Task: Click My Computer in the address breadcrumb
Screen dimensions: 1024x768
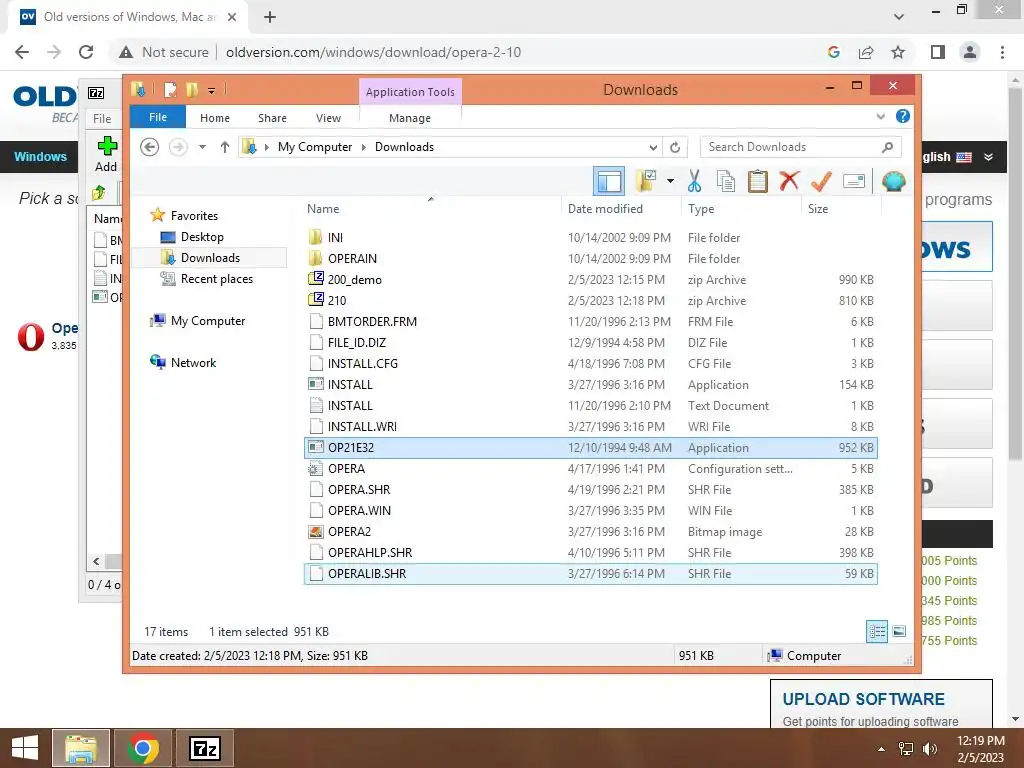Action: 315,147
